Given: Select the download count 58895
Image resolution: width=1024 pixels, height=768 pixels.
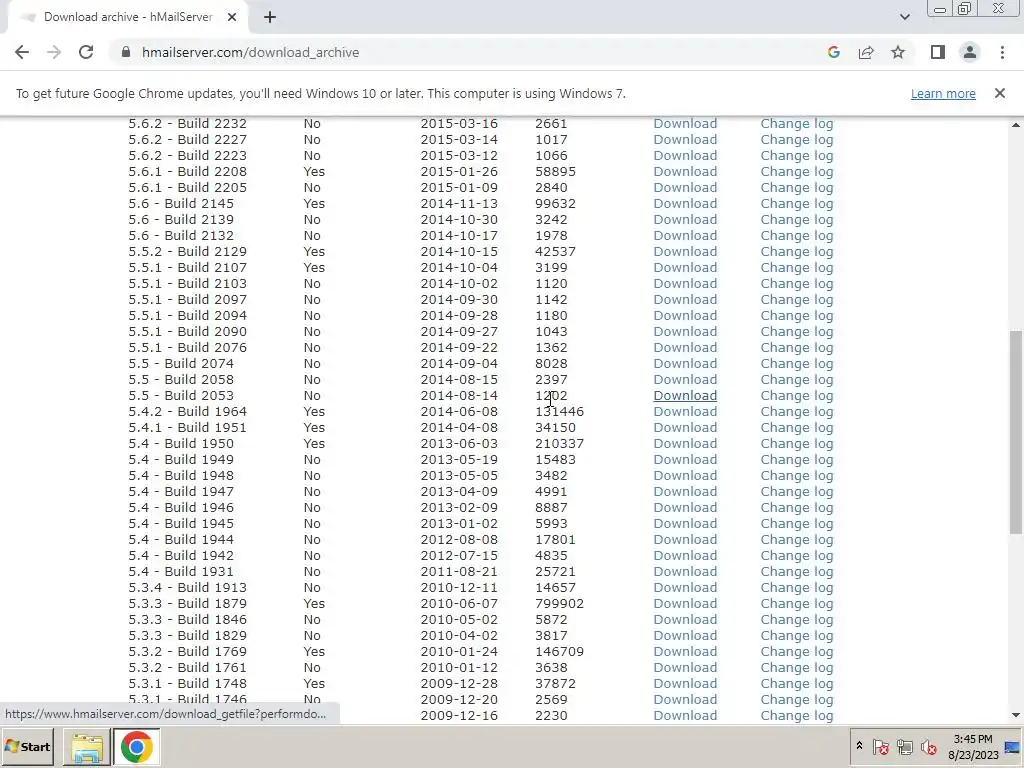Looking at the screenshot, I should (x=555, y=172).
